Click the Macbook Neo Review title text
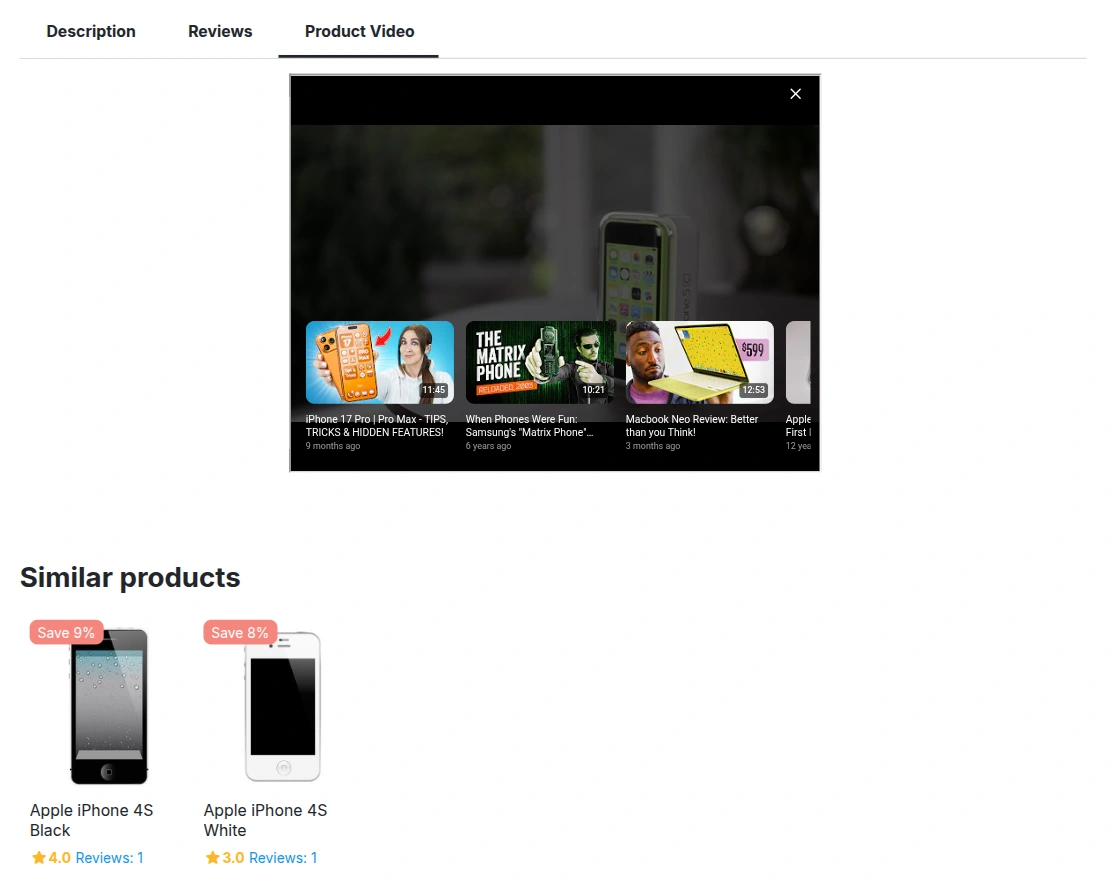The image size is (1120, 880). click(x=691, y=426)
